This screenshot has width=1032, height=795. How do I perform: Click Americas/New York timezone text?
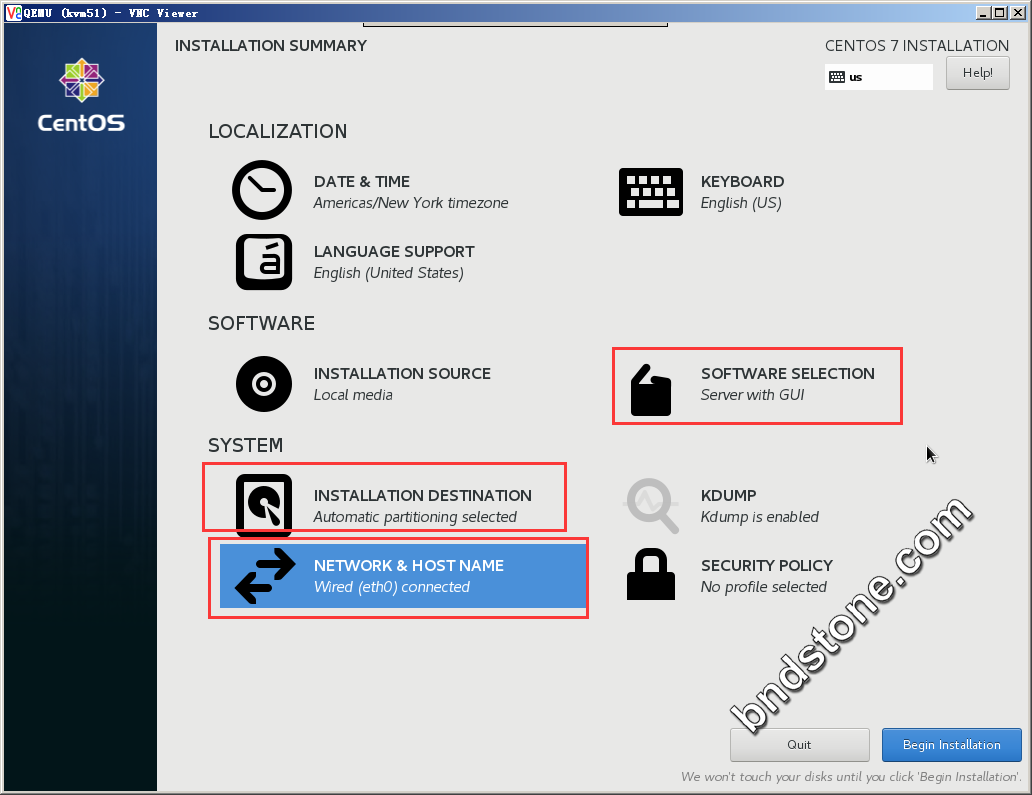click(411, 203)
